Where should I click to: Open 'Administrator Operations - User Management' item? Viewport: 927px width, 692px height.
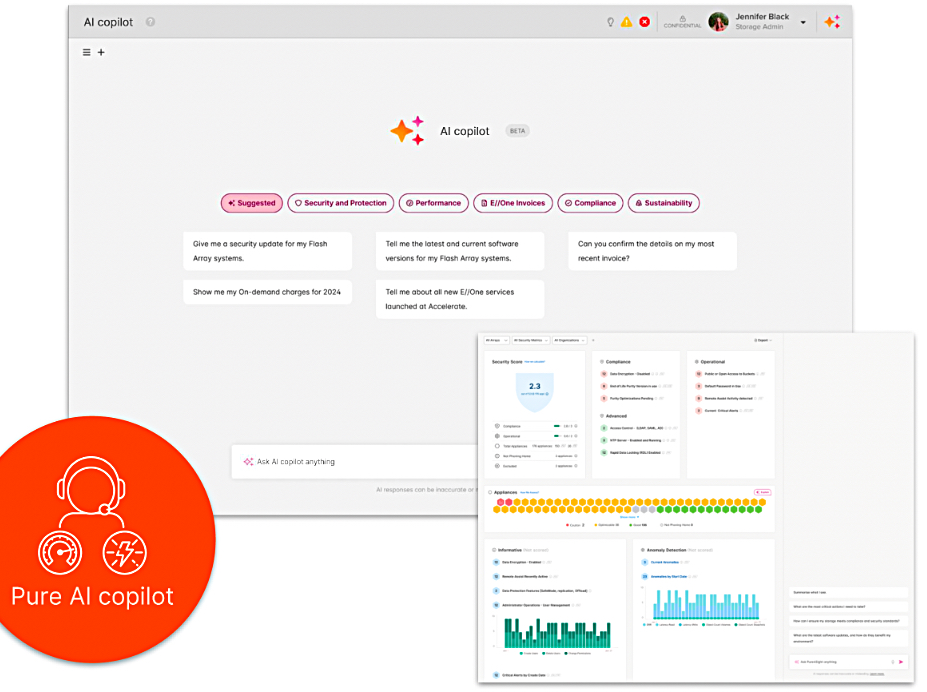coord(536,605)
